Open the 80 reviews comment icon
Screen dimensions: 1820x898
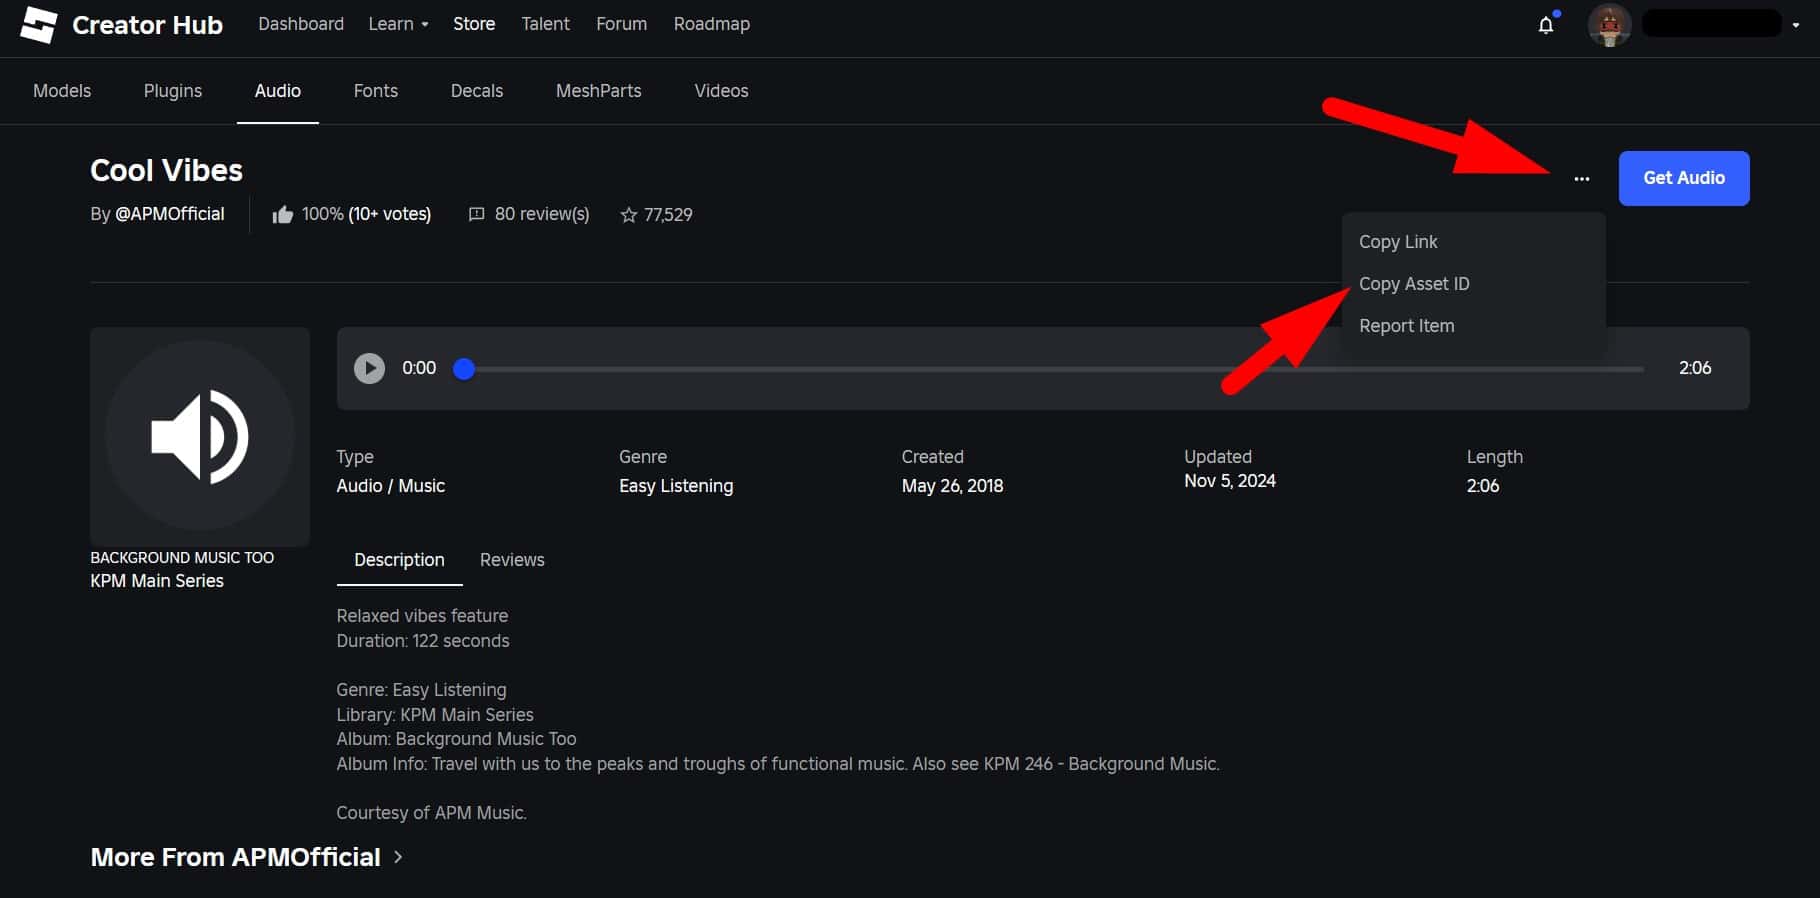[477, 215]
